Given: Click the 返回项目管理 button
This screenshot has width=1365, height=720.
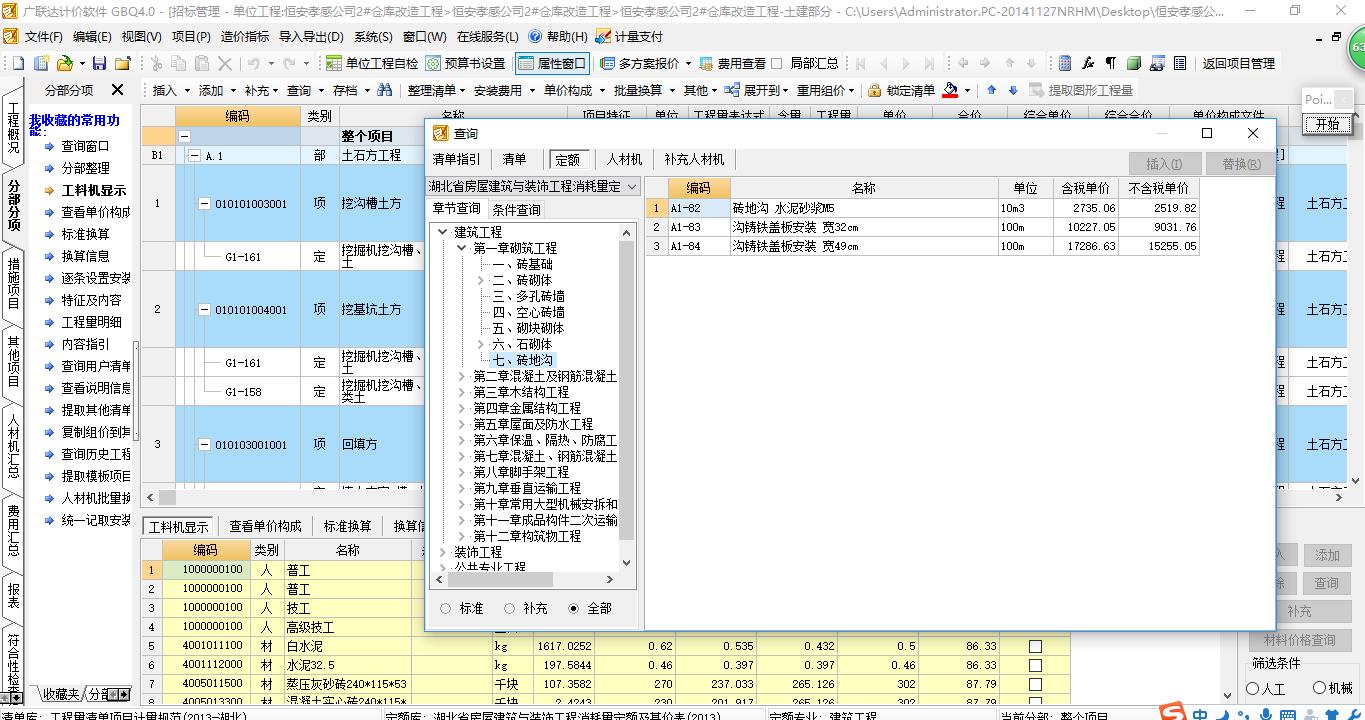Looking at the screenshot, I should 1238,63.
